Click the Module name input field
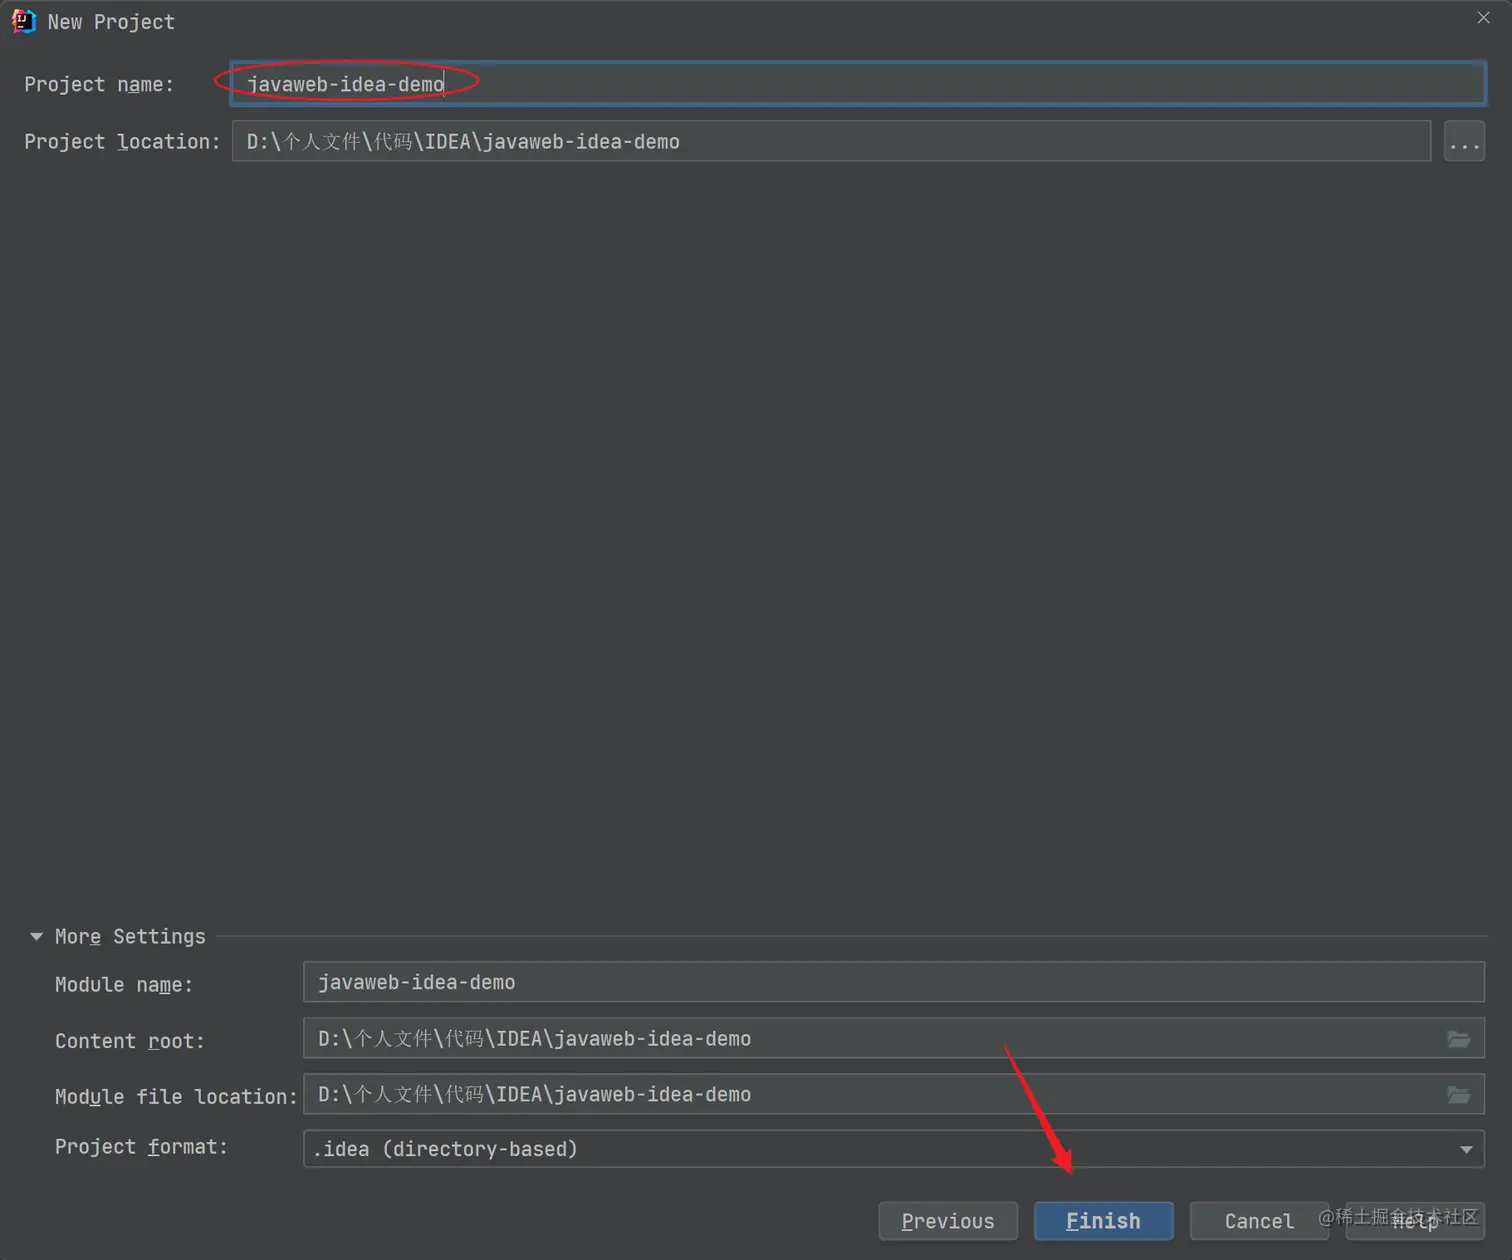 click(x=894, y=982)
